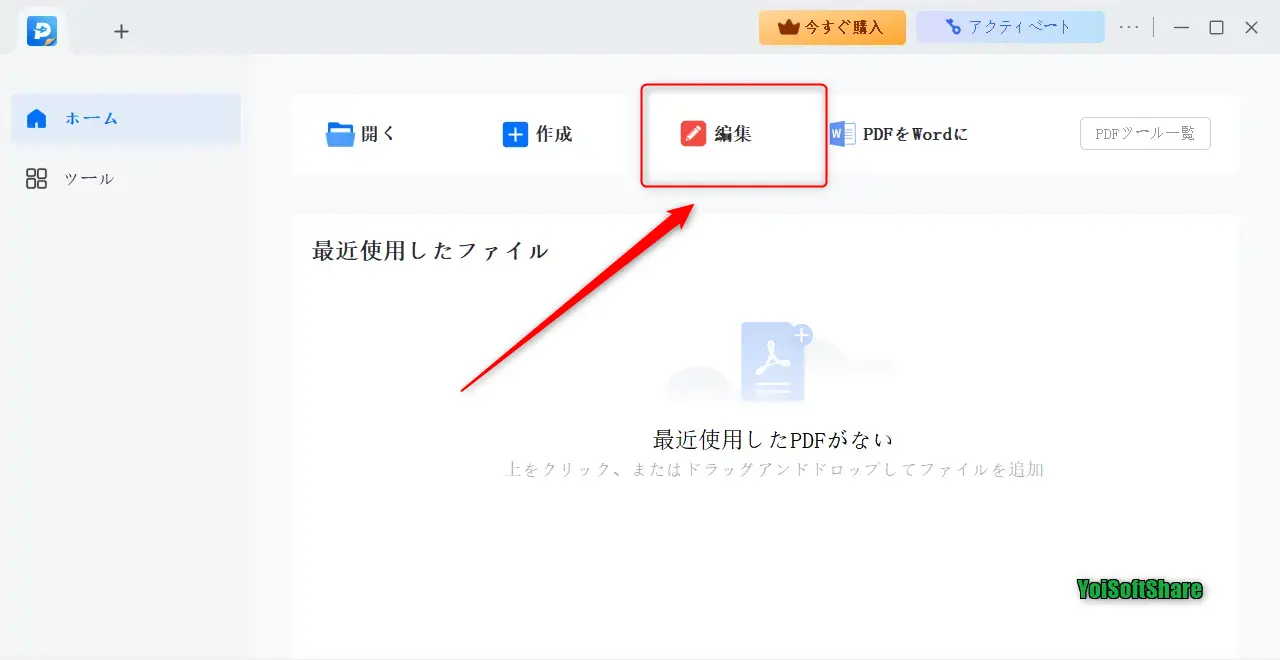Click the 最近使用したファイル heading text
The width and height of the screenshot is (1280, 660).
(x=430, y=251)
